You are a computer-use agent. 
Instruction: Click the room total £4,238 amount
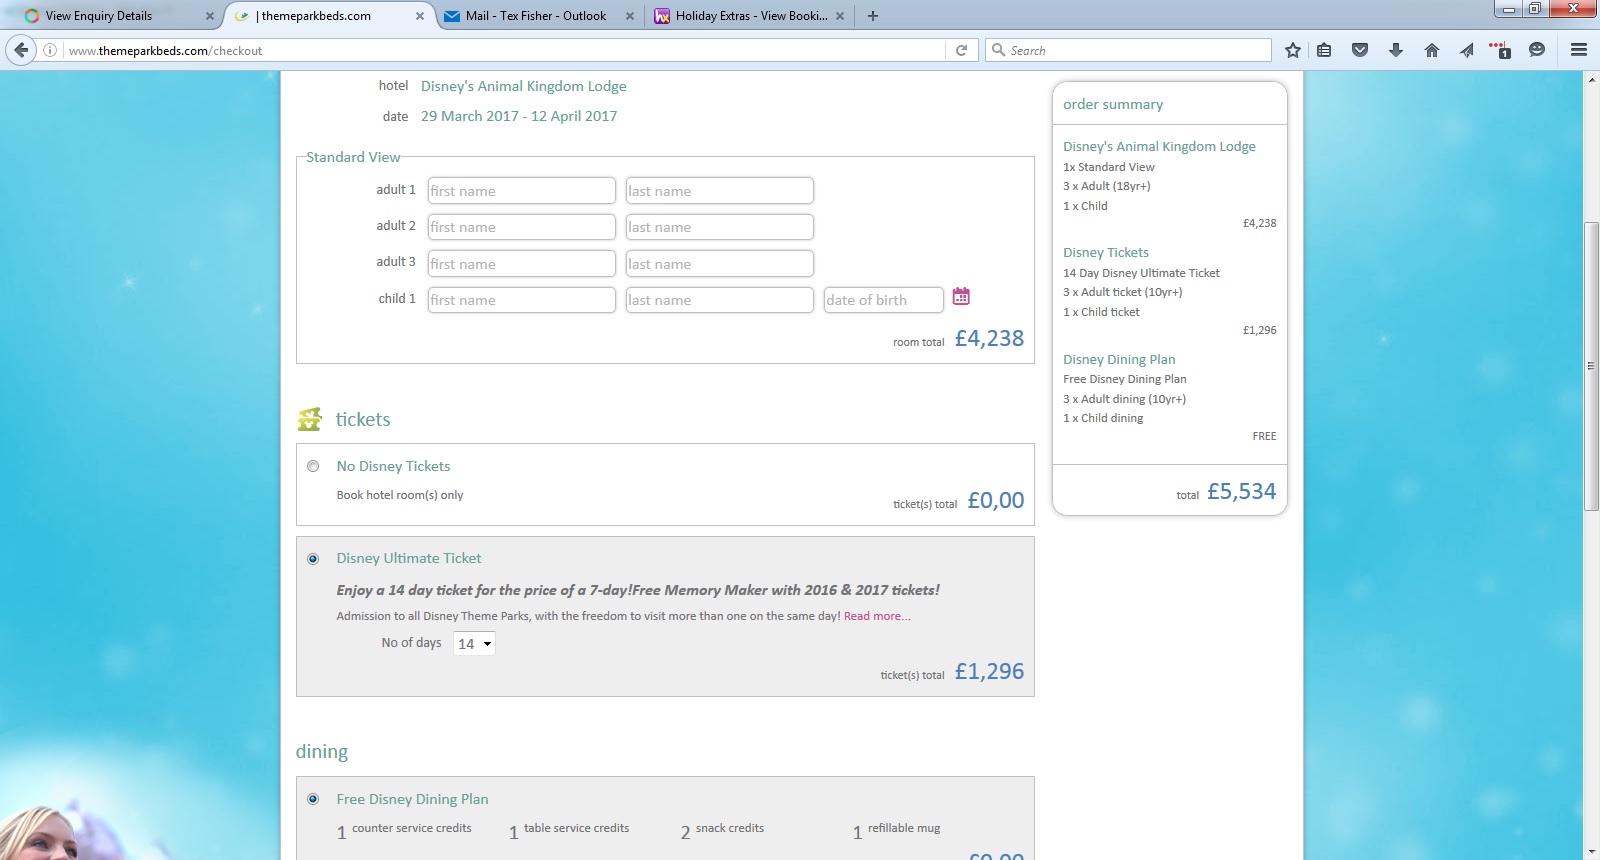coord(989,338)
